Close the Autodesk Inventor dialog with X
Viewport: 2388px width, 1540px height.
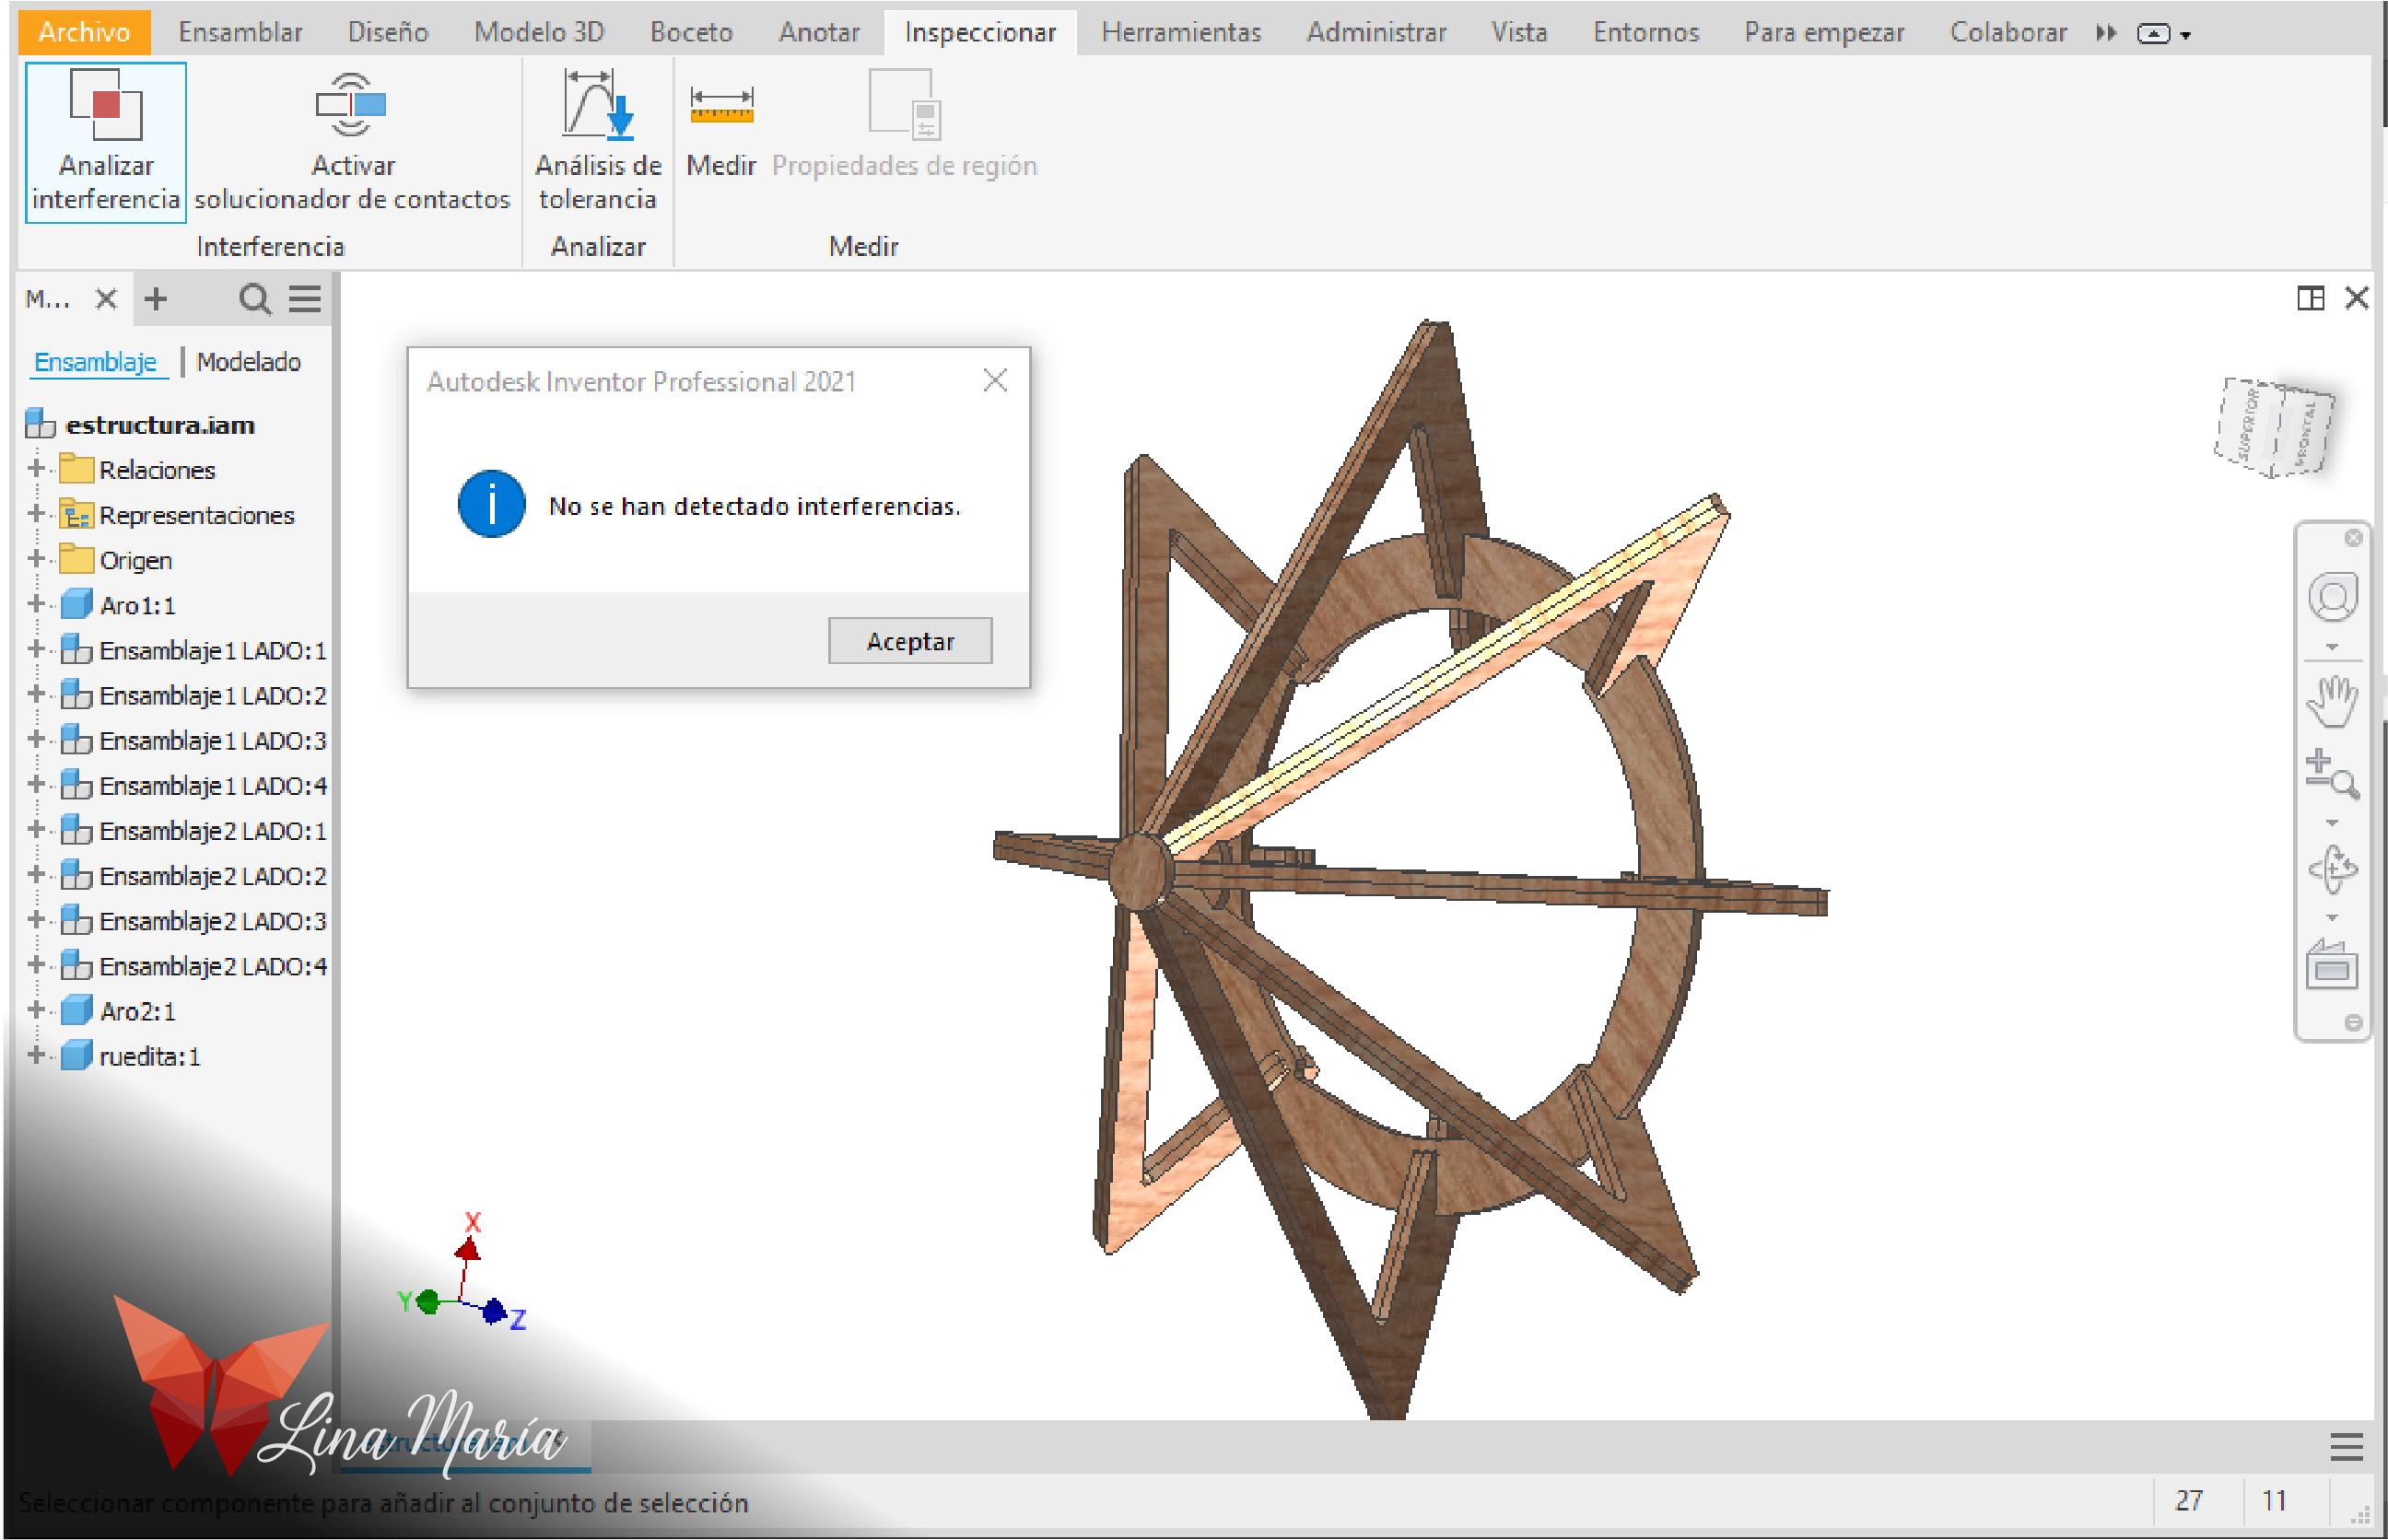pos(995,381)
